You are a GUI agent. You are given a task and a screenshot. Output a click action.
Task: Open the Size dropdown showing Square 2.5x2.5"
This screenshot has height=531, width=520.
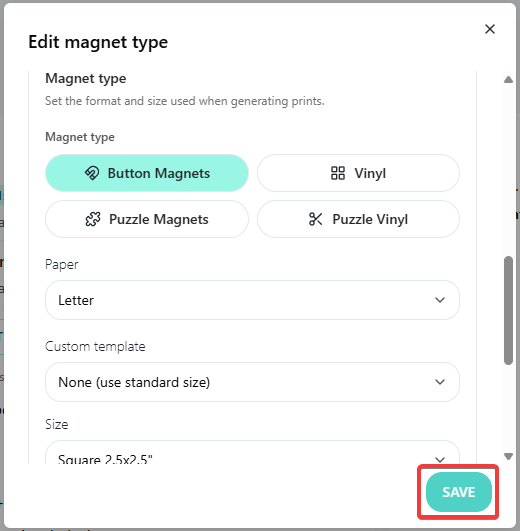click(252, 452)
